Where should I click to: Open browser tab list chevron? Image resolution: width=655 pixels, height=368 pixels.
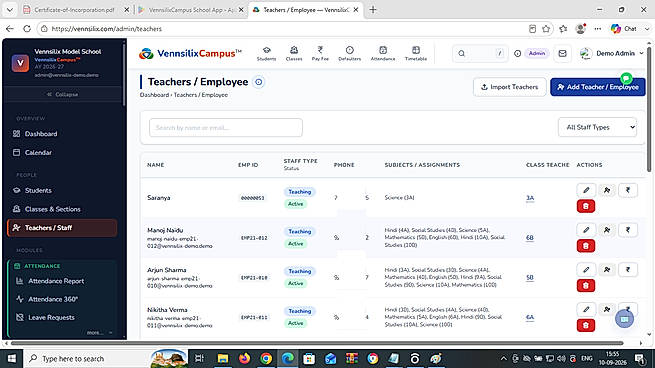10,10
